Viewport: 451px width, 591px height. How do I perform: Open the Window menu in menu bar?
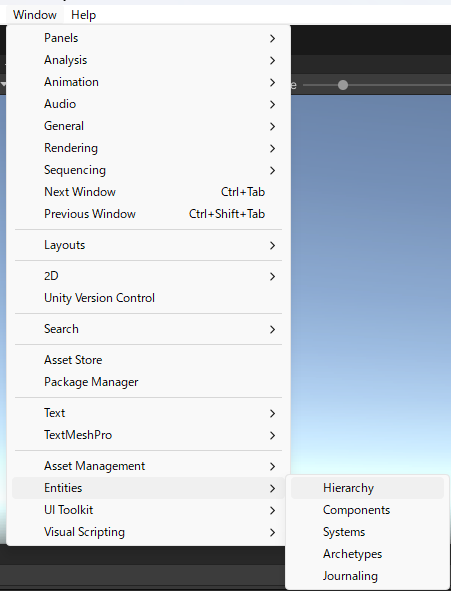coord(35,15)
